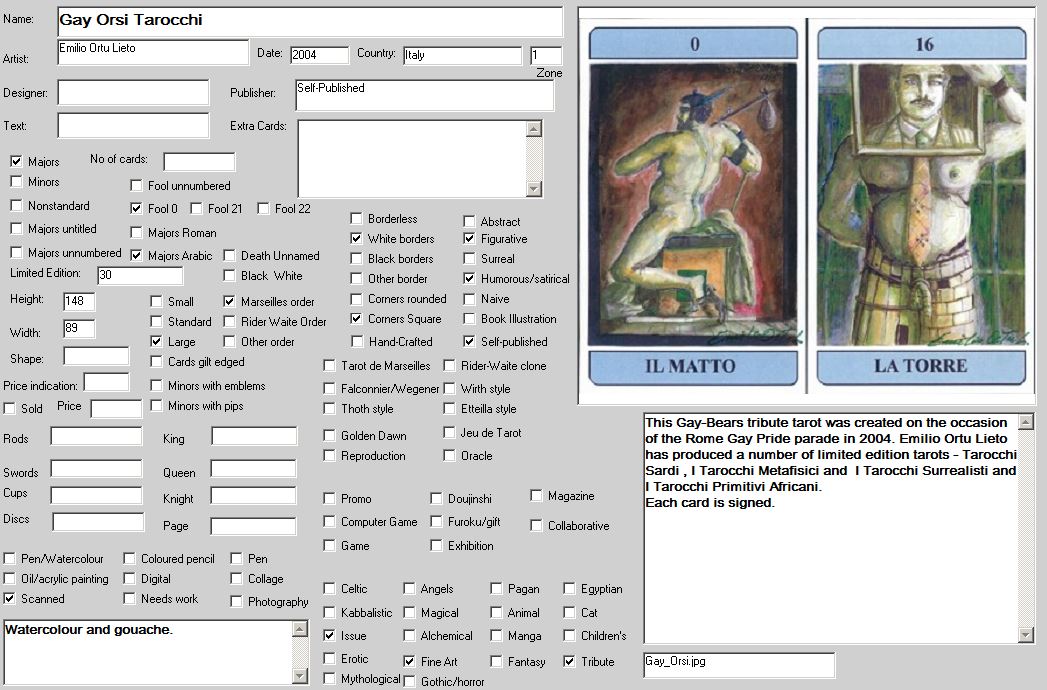The image size is (1047, 690).
Task: Tick the Sold checkbox
Action: (10, 408)
